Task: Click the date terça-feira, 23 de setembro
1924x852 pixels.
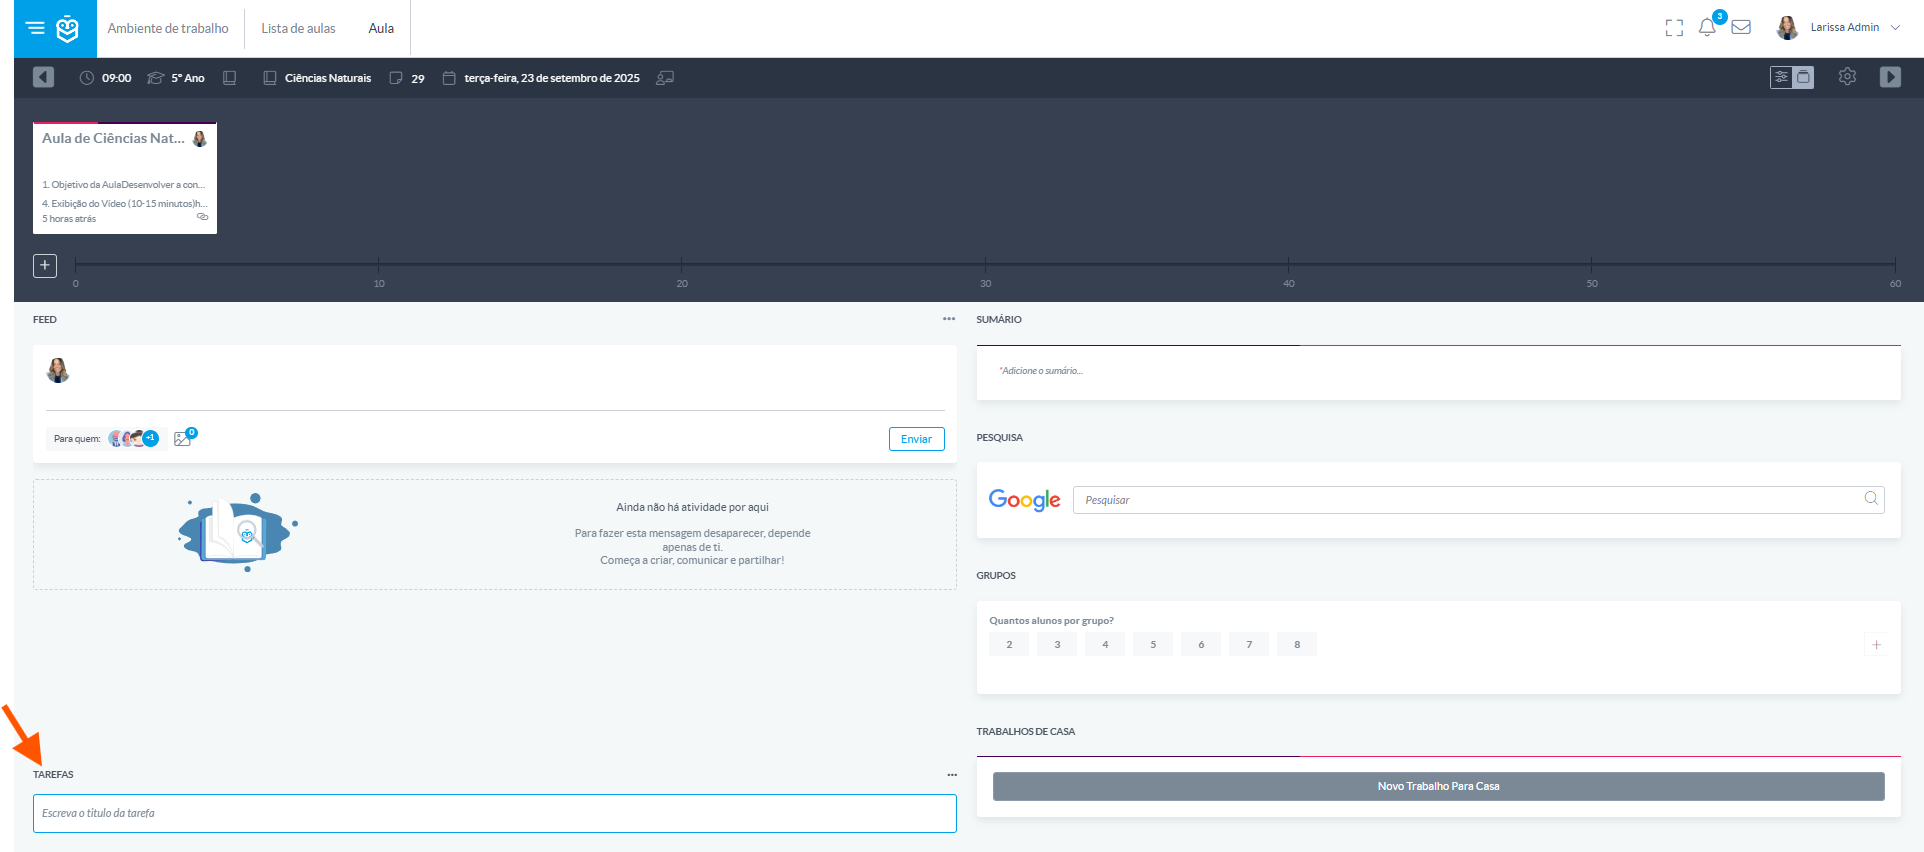Action: [x=552, y=78]
